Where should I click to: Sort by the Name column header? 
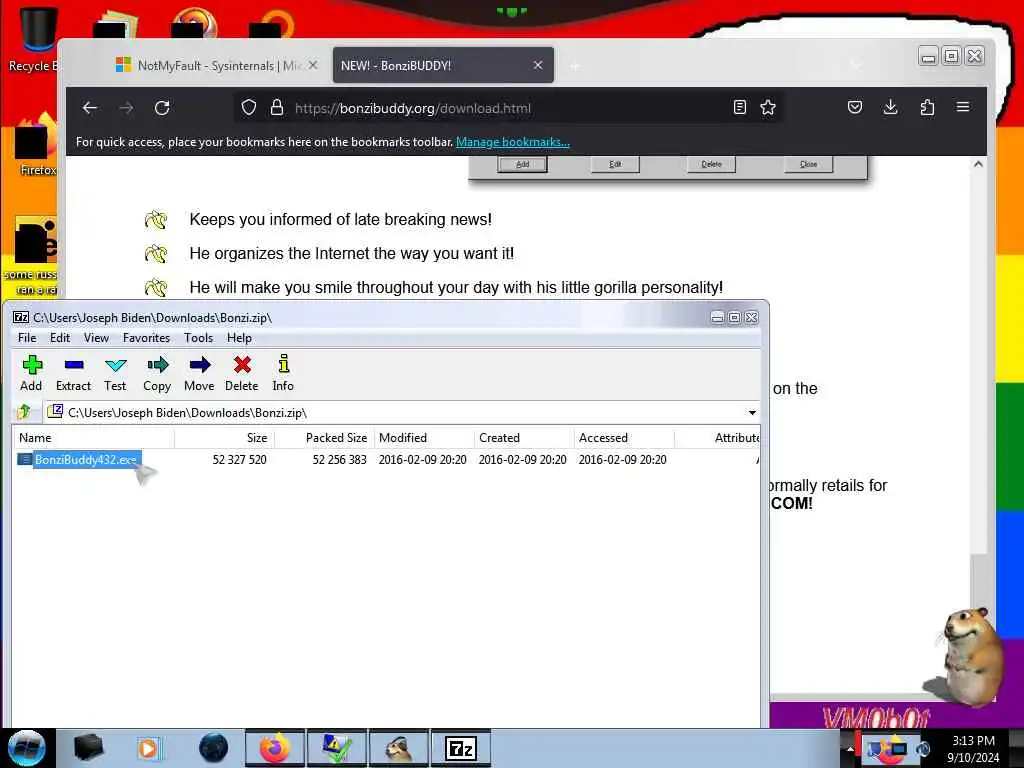pos(94,438)
